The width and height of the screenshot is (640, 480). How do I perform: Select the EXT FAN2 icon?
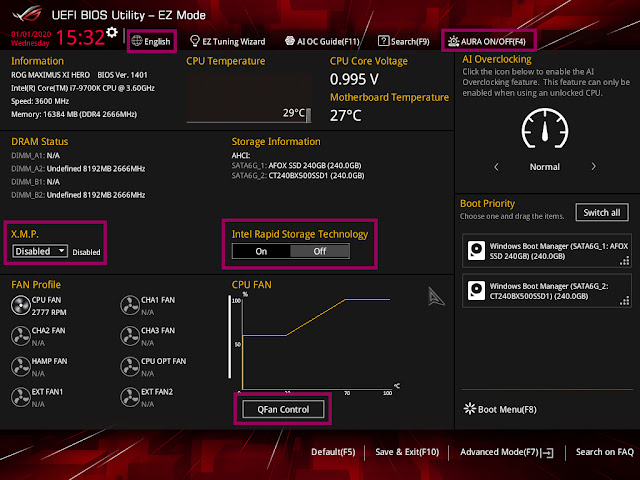[130, 398]
